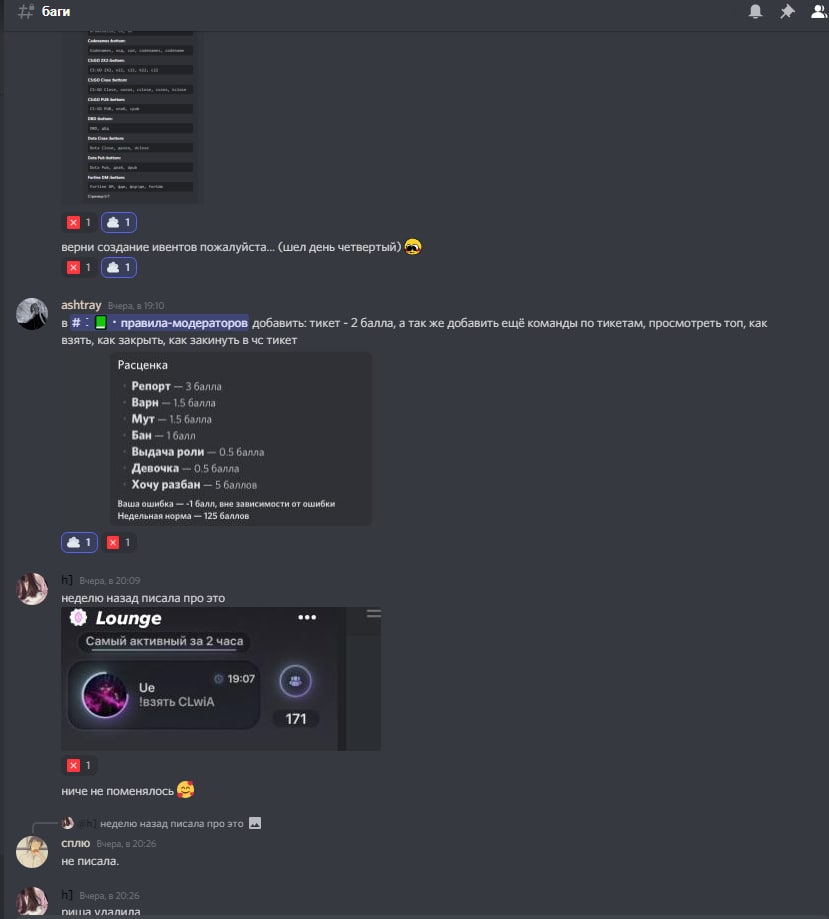Image resolution: width=829 pixels, height=919 pixels.
Task: Toggle member list icon in header
Action: pos(819,12)
